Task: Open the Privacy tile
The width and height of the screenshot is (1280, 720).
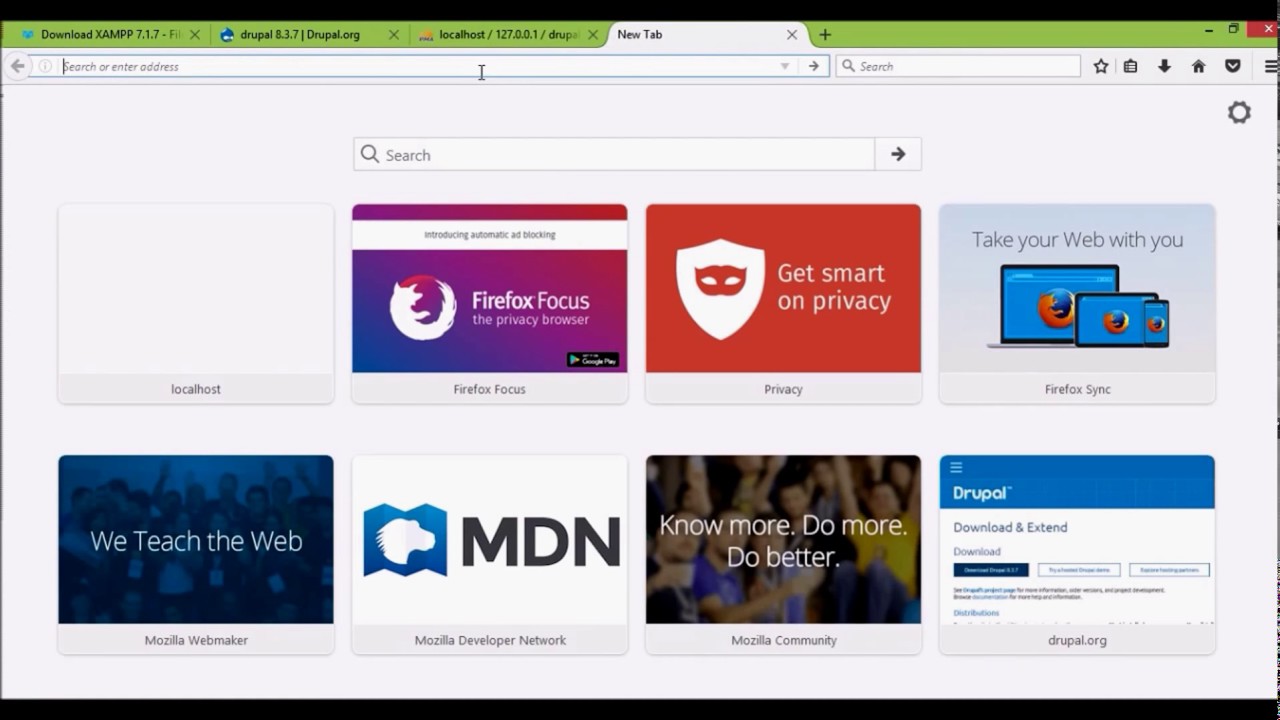Action: pos(783,304)
